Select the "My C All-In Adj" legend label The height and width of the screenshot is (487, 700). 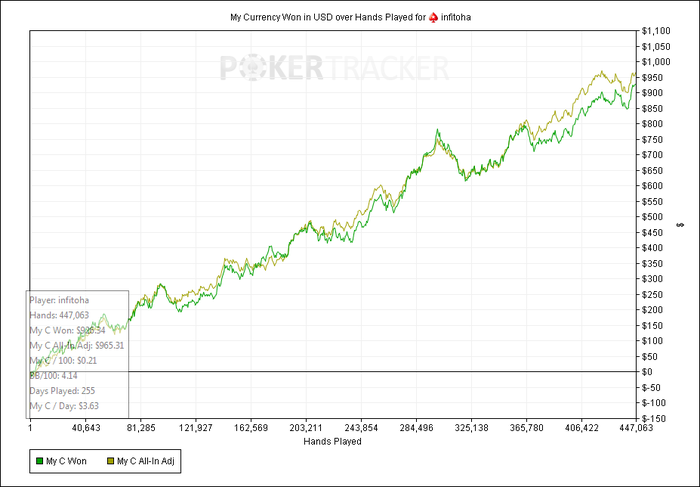146,461
